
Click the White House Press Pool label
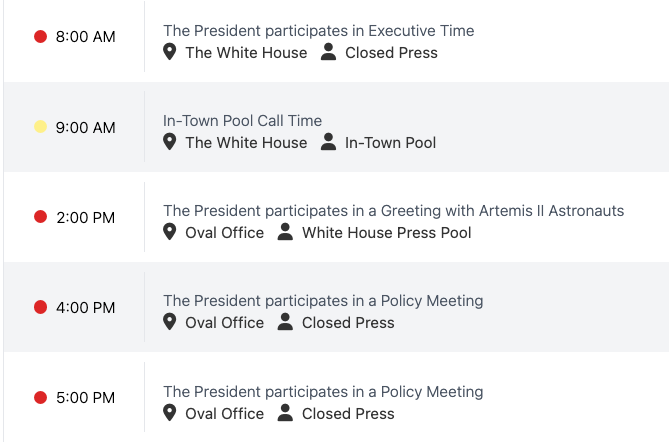coord(386,233)
